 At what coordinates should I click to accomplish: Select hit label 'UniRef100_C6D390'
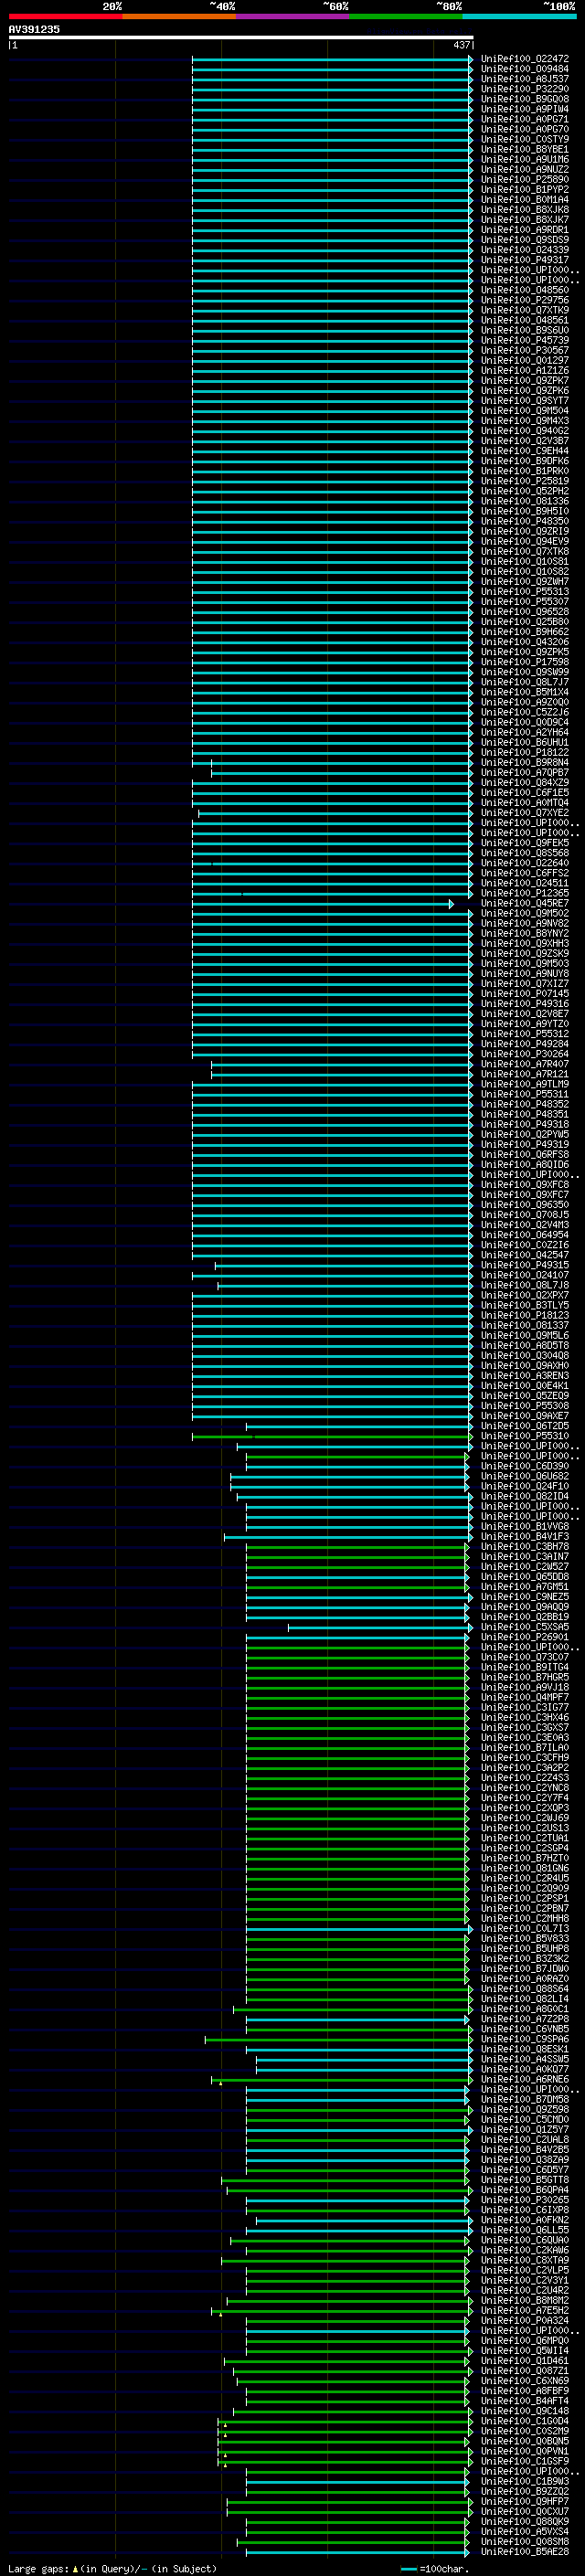coord(525,1466)
